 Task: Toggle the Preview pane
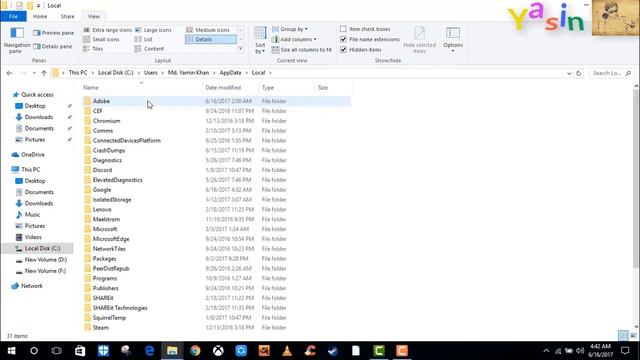click(53, 33)
